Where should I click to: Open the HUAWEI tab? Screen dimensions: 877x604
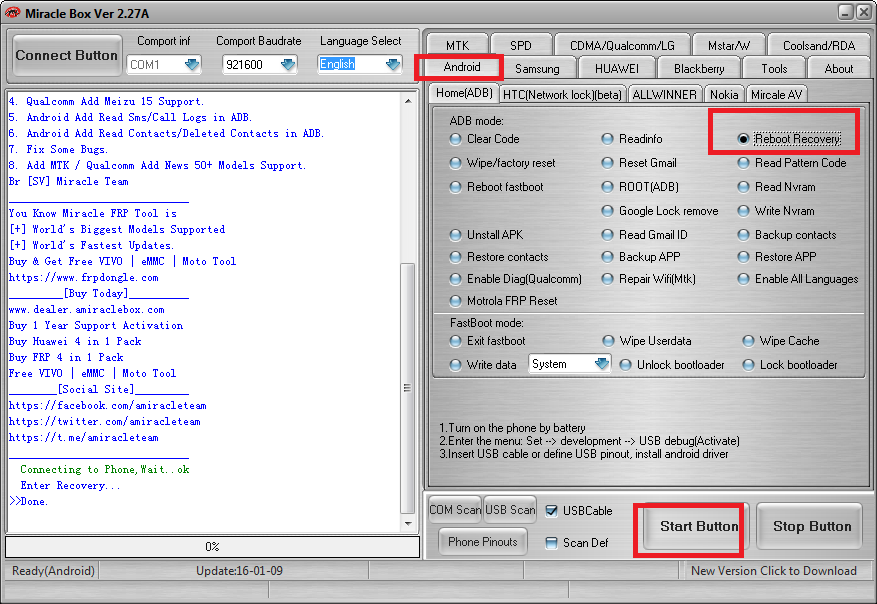pos(616,68)
